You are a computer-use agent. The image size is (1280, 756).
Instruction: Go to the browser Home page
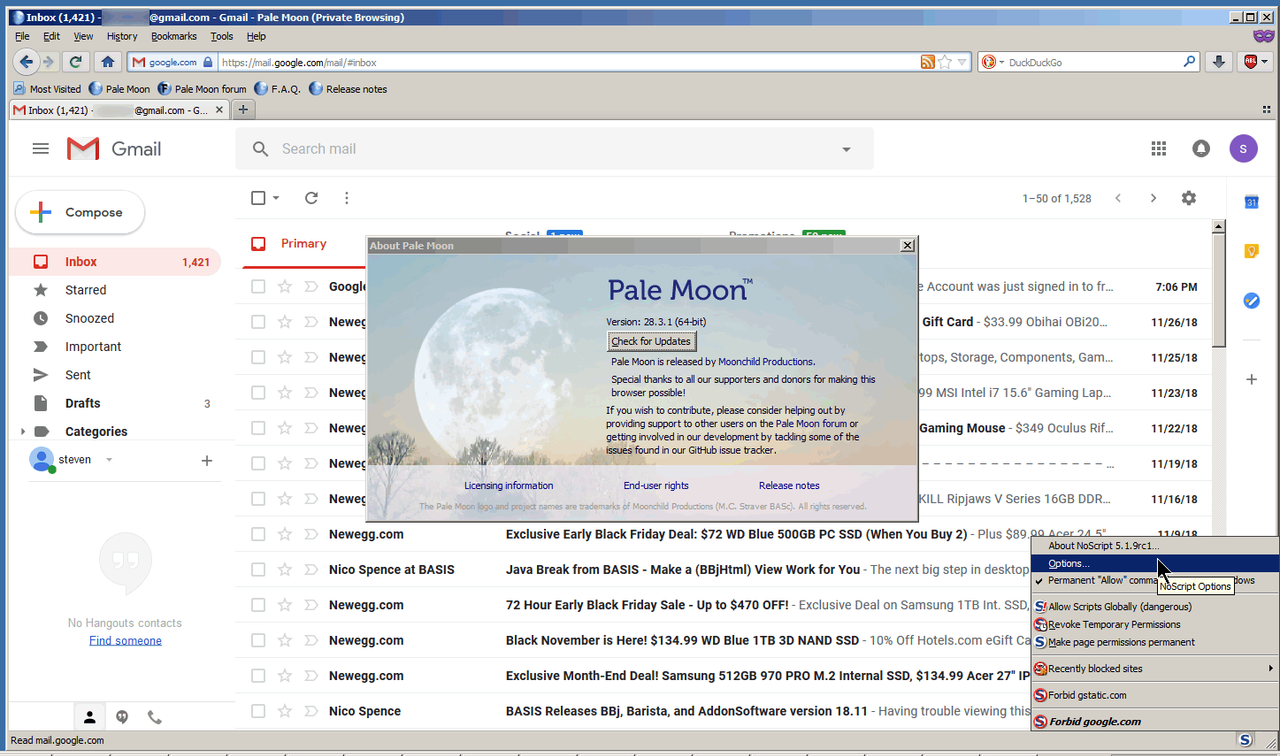tap(108, 62)
